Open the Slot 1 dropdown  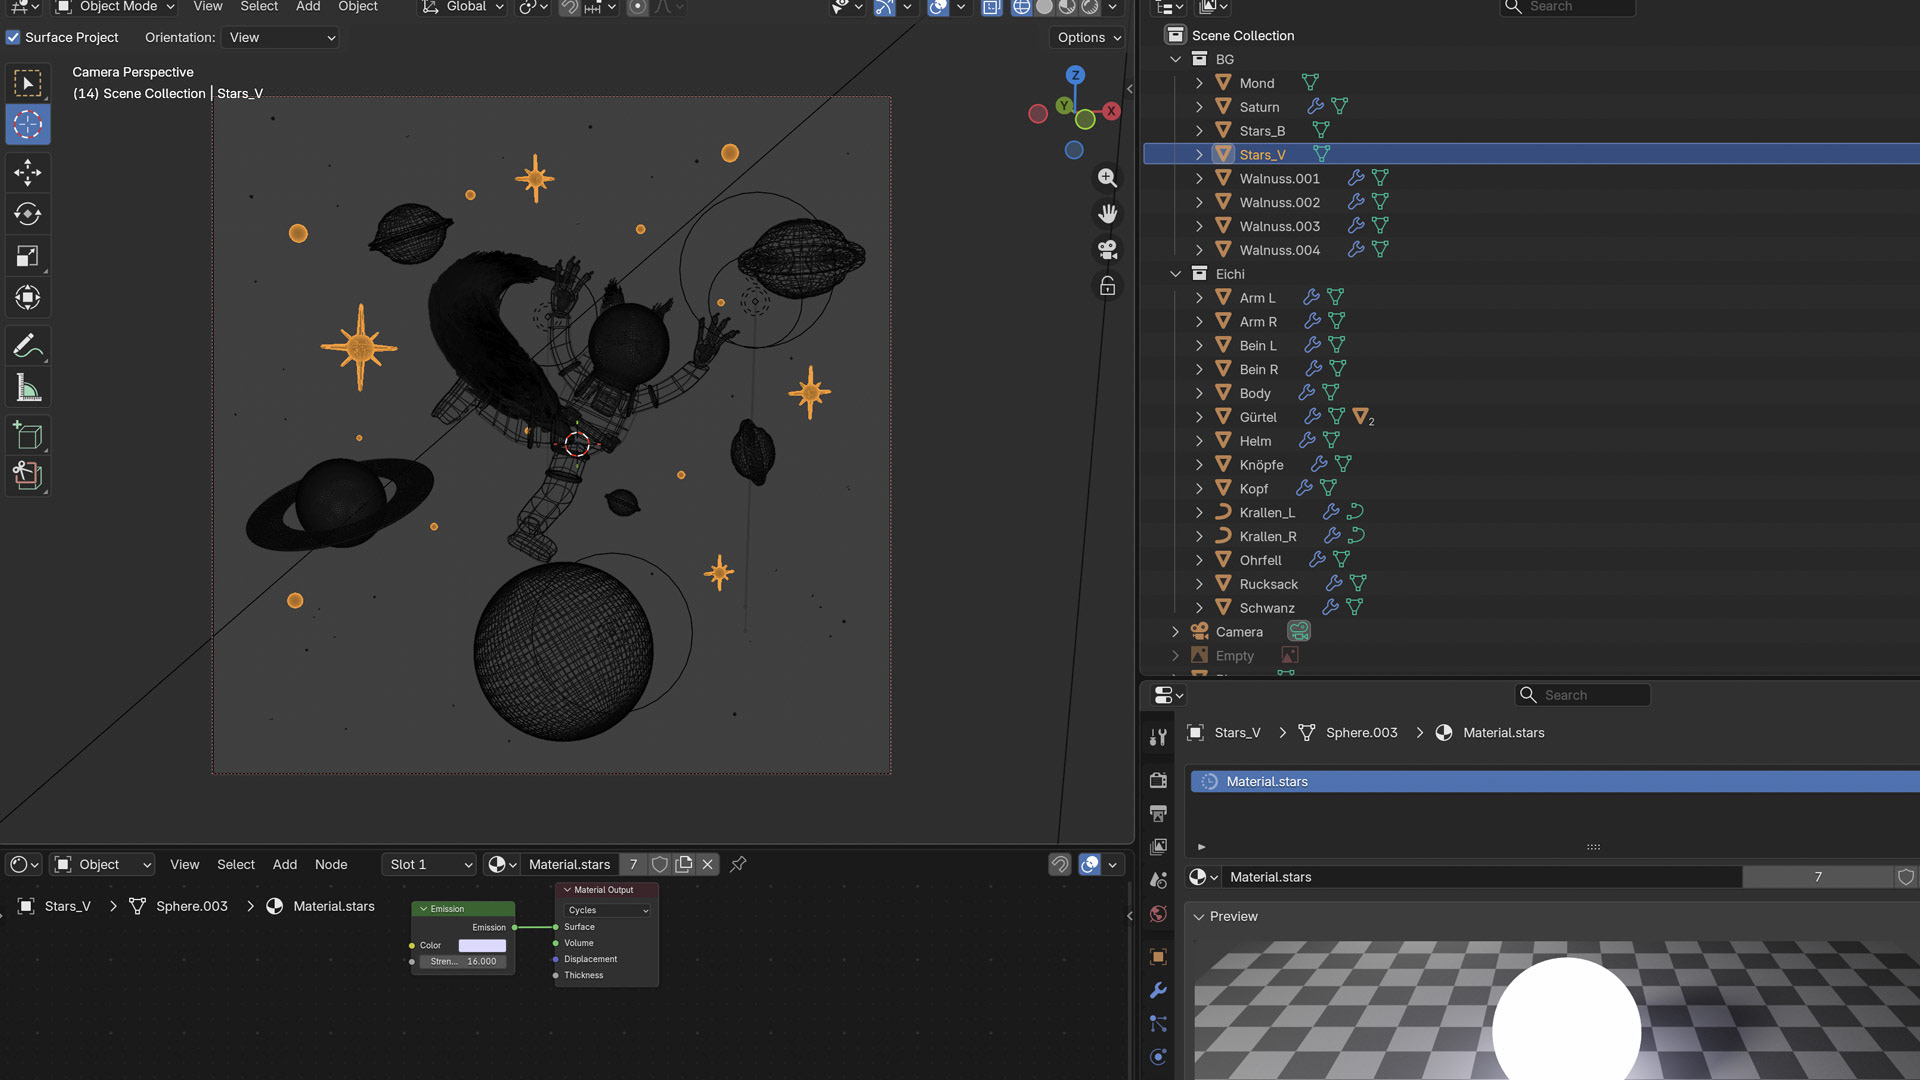pyautogui.click(x=430, y=864)
